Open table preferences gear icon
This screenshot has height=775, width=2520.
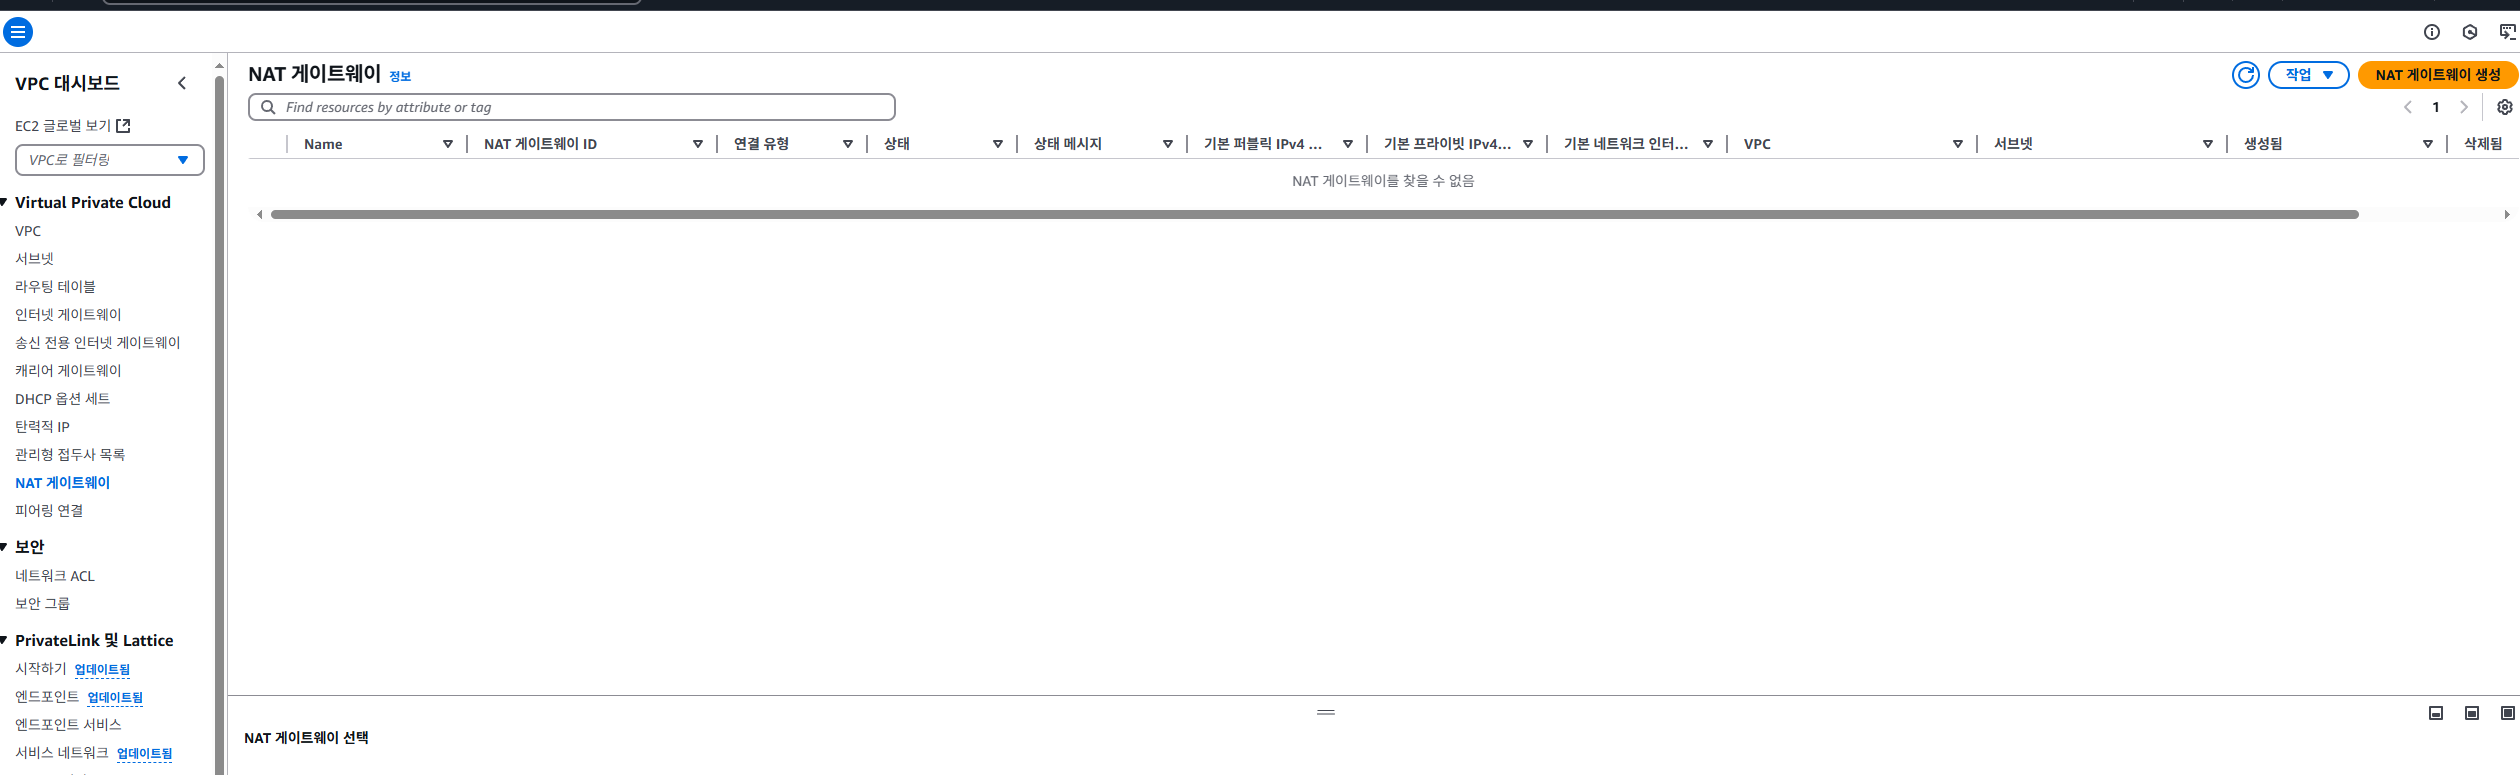2504,107
